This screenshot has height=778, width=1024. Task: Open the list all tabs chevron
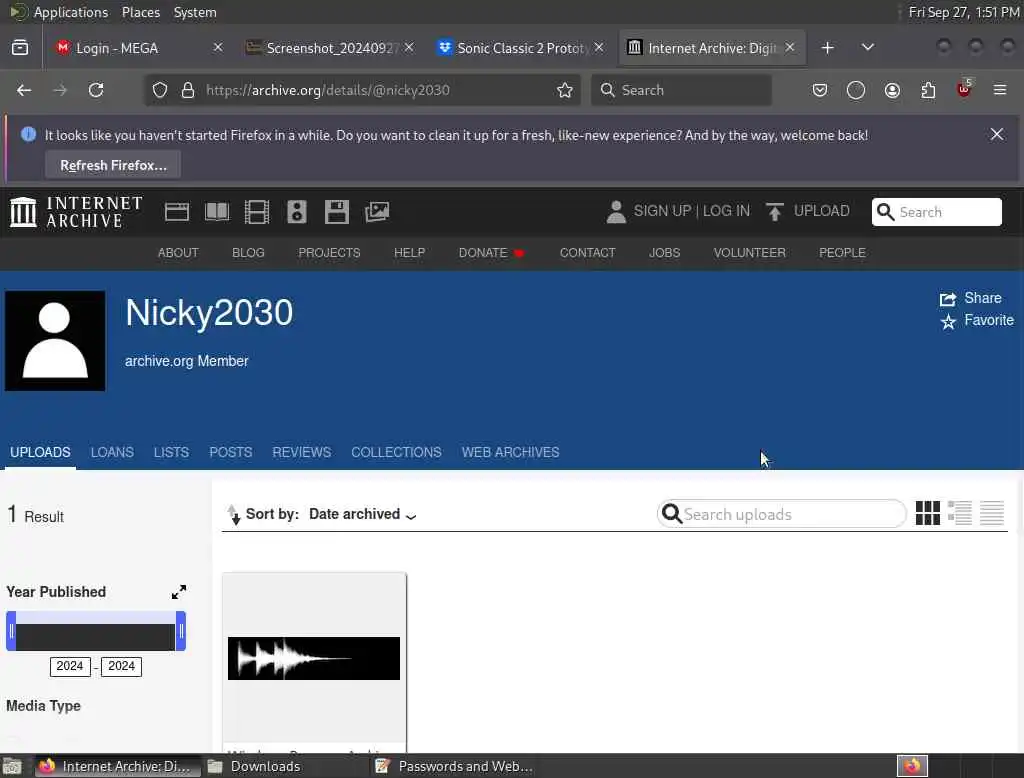coord(867,48)
